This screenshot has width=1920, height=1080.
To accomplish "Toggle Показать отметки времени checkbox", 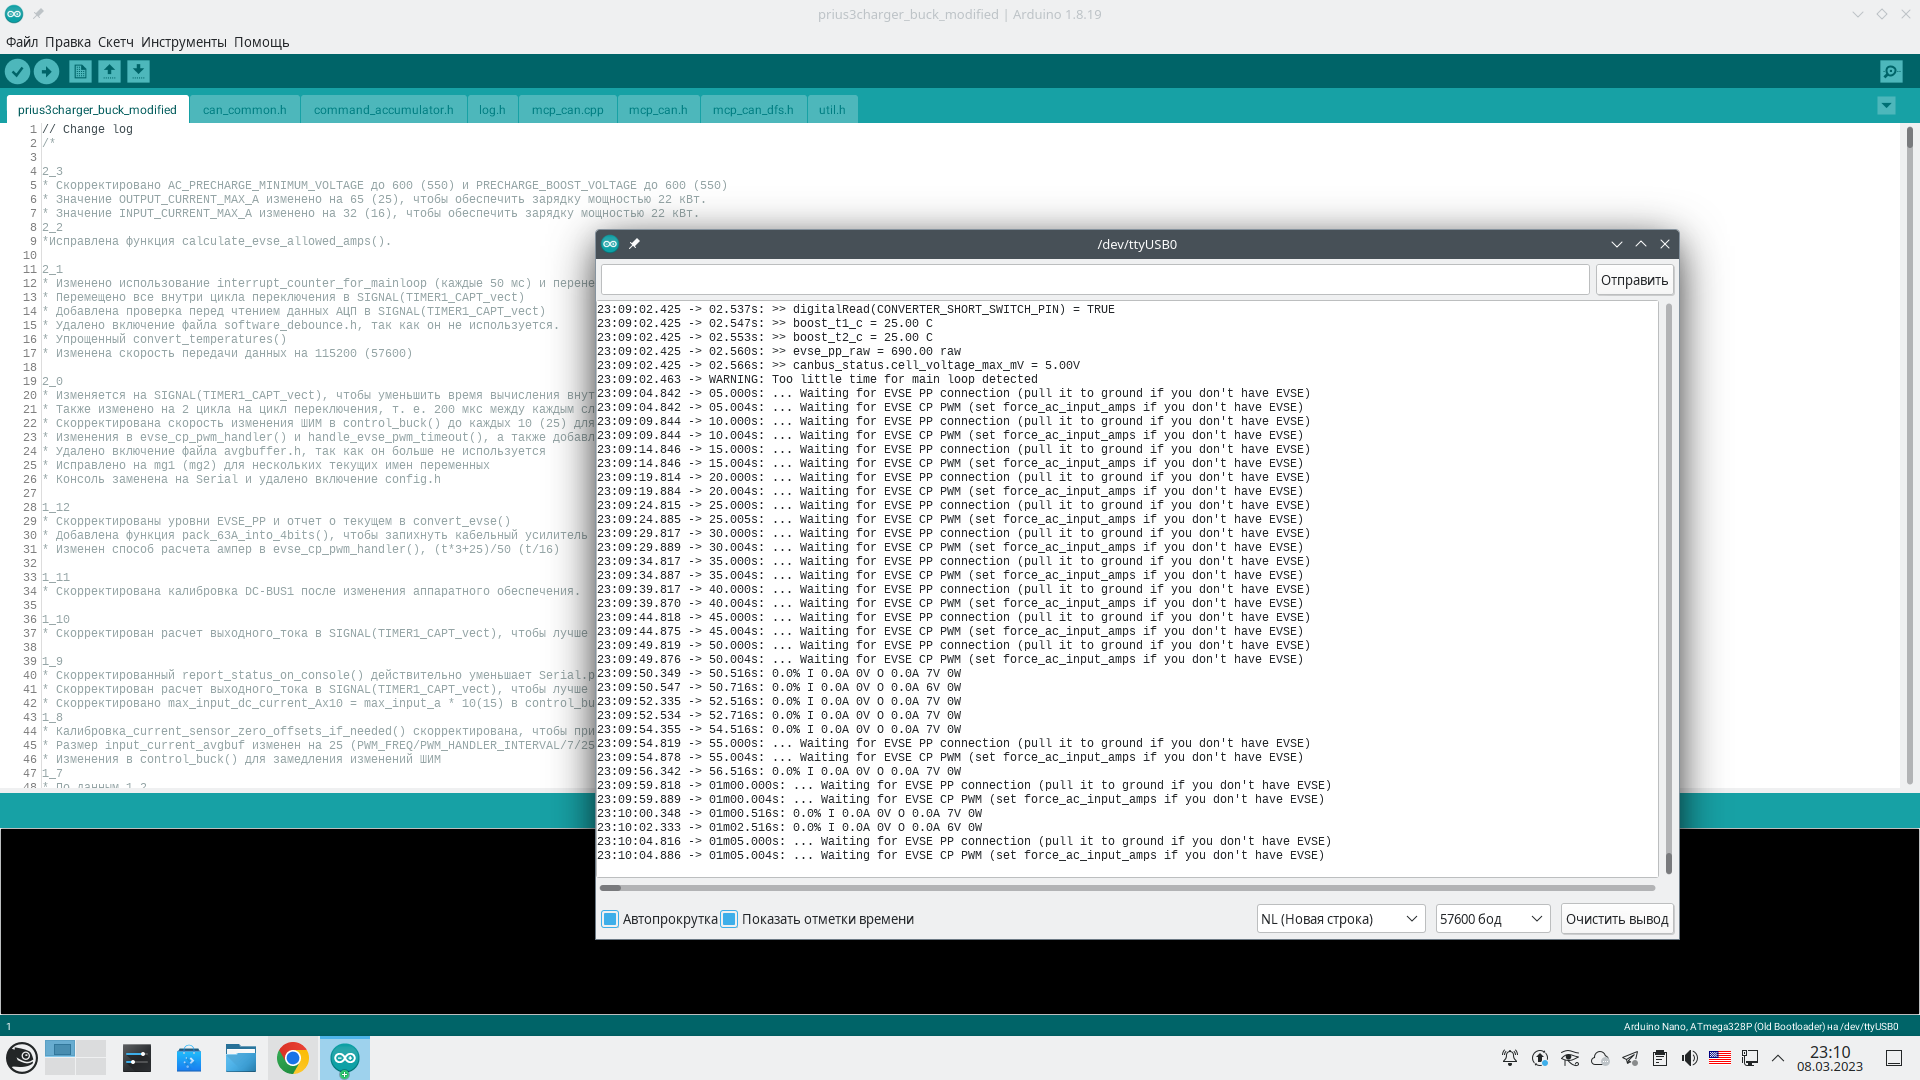I will tap(730, 919).
